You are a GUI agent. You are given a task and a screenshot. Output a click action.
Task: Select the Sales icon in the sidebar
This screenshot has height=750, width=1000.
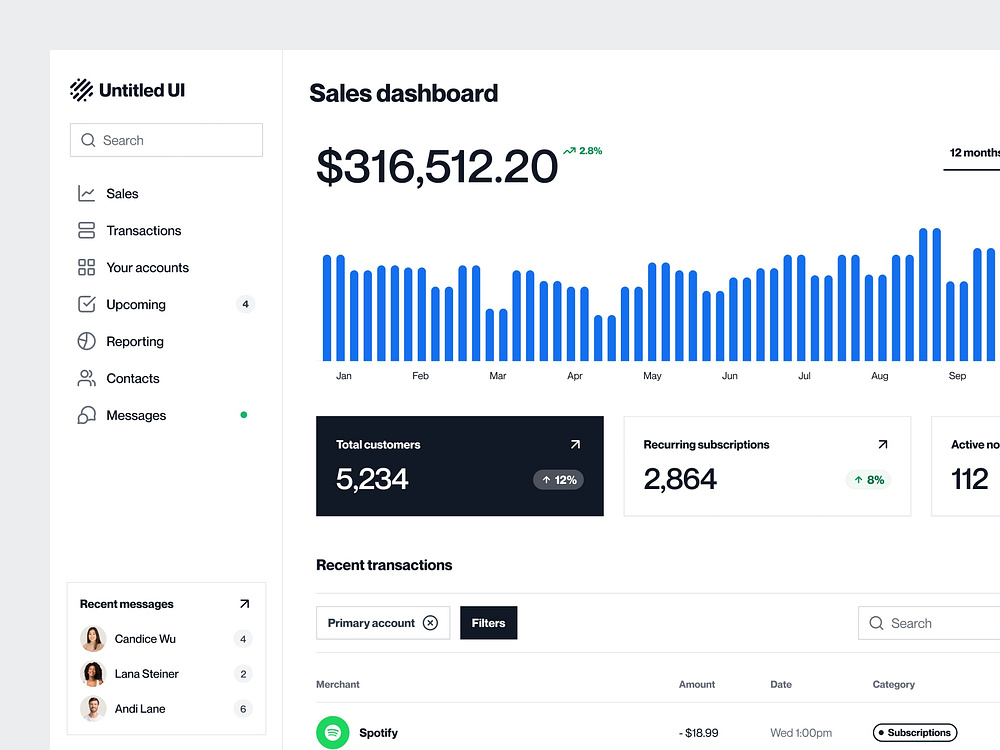click(85, 193)
